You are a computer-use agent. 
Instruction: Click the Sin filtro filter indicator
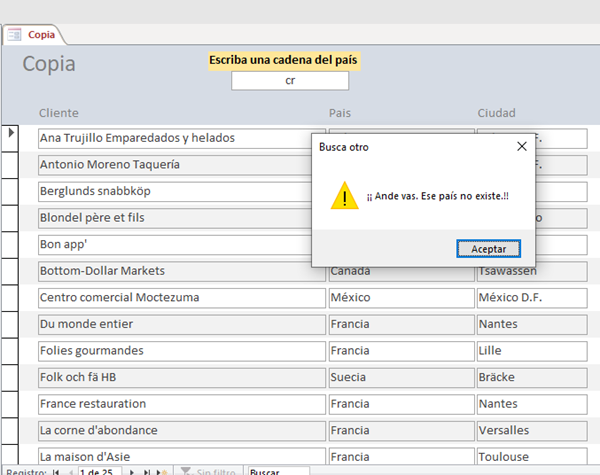[x=208, y=472]
